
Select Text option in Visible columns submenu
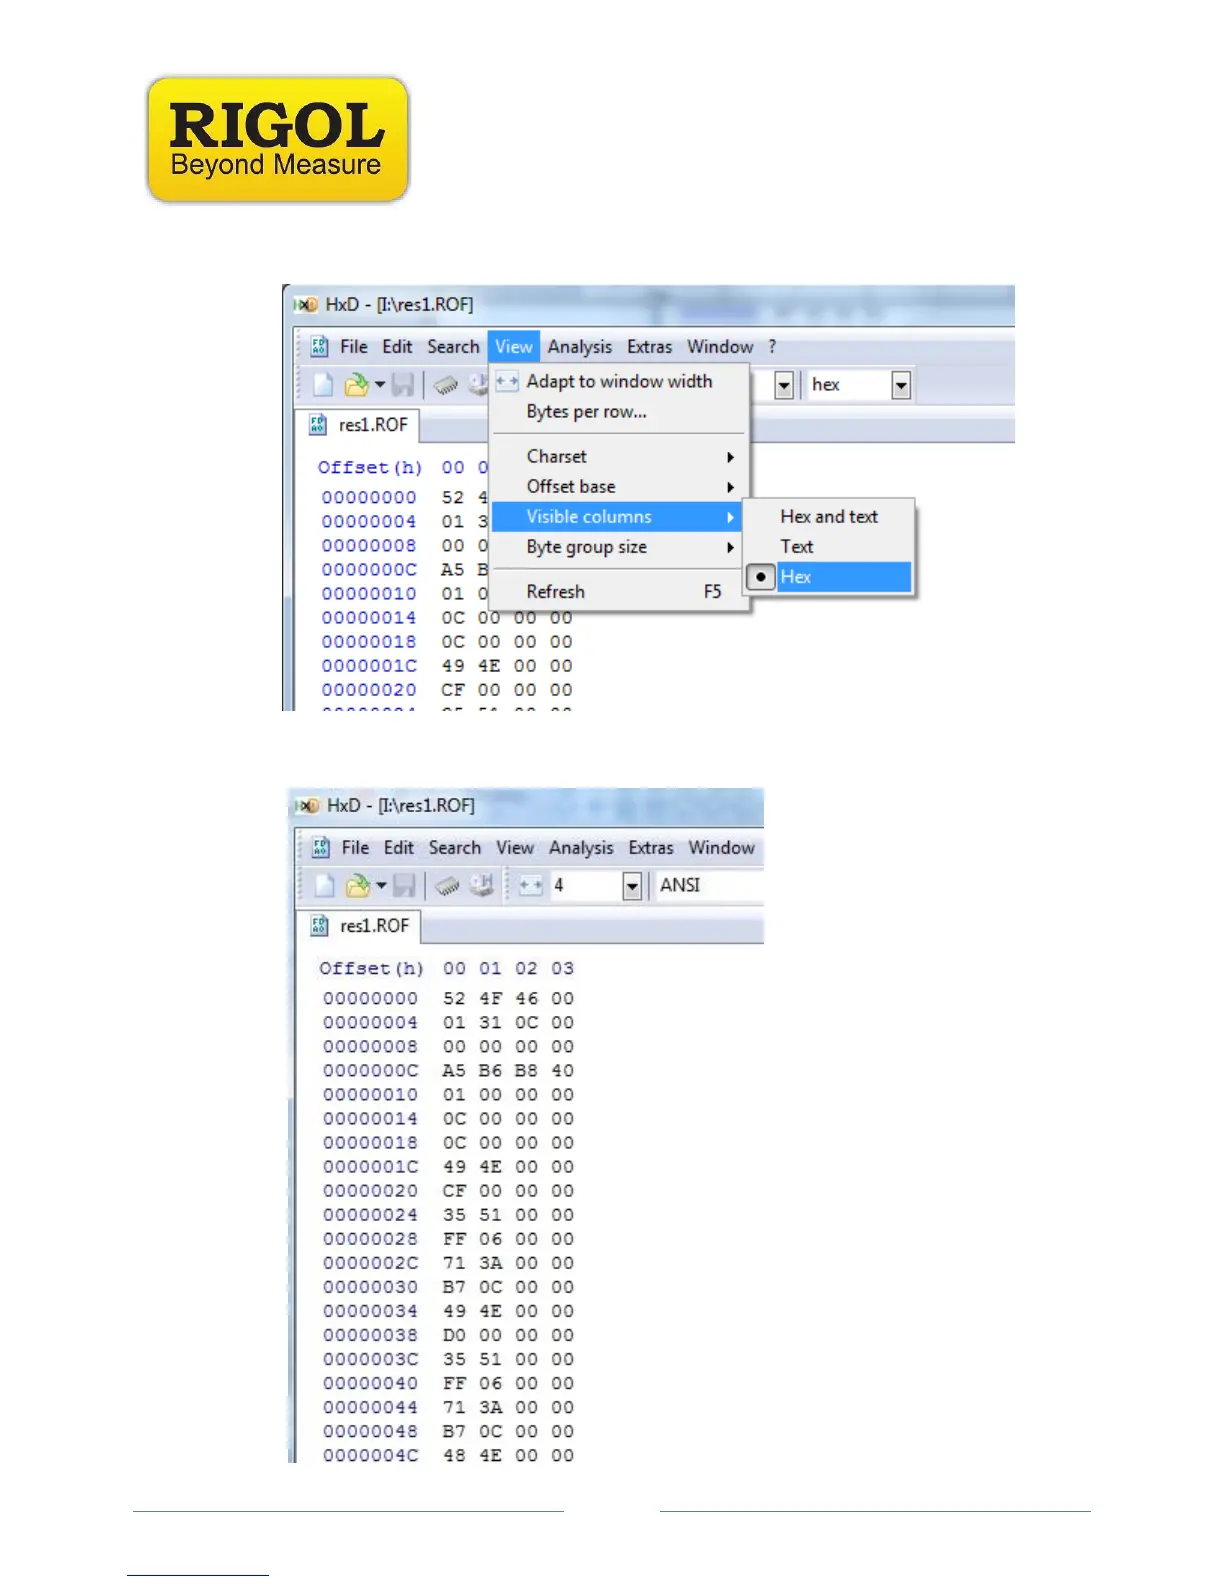click(x=829, y=546)
